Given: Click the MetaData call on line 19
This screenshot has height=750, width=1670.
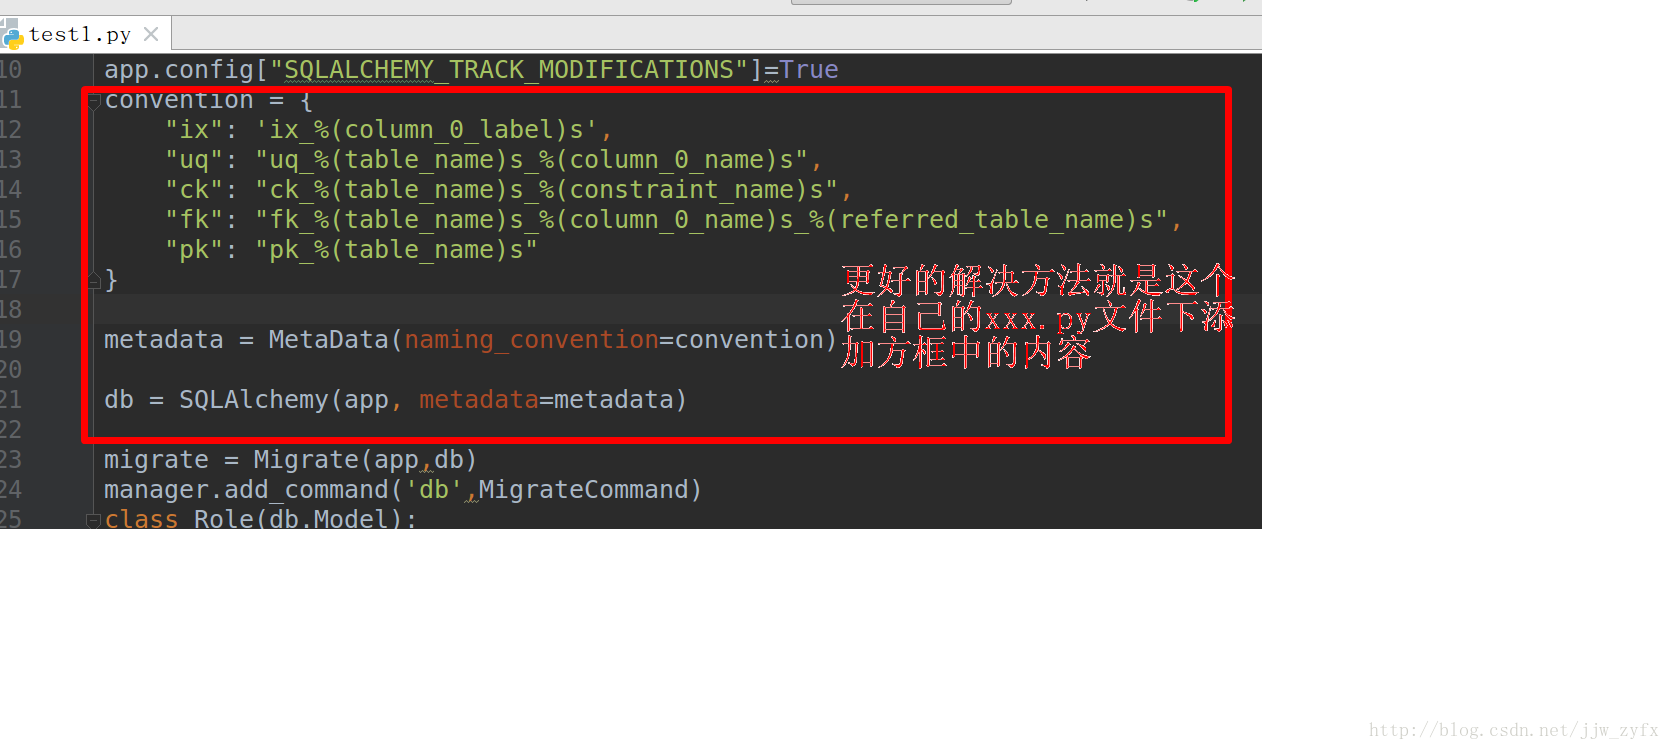Looking at the screenshot, I should coord(328,340).
